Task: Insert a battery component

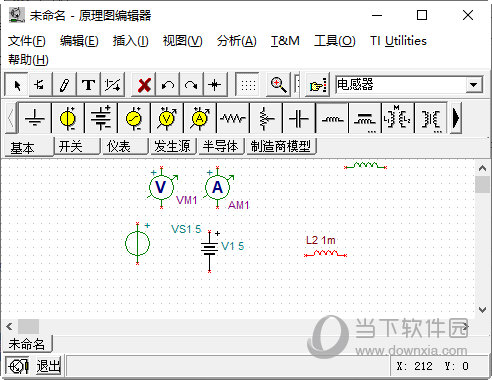Action: (101, 118)
